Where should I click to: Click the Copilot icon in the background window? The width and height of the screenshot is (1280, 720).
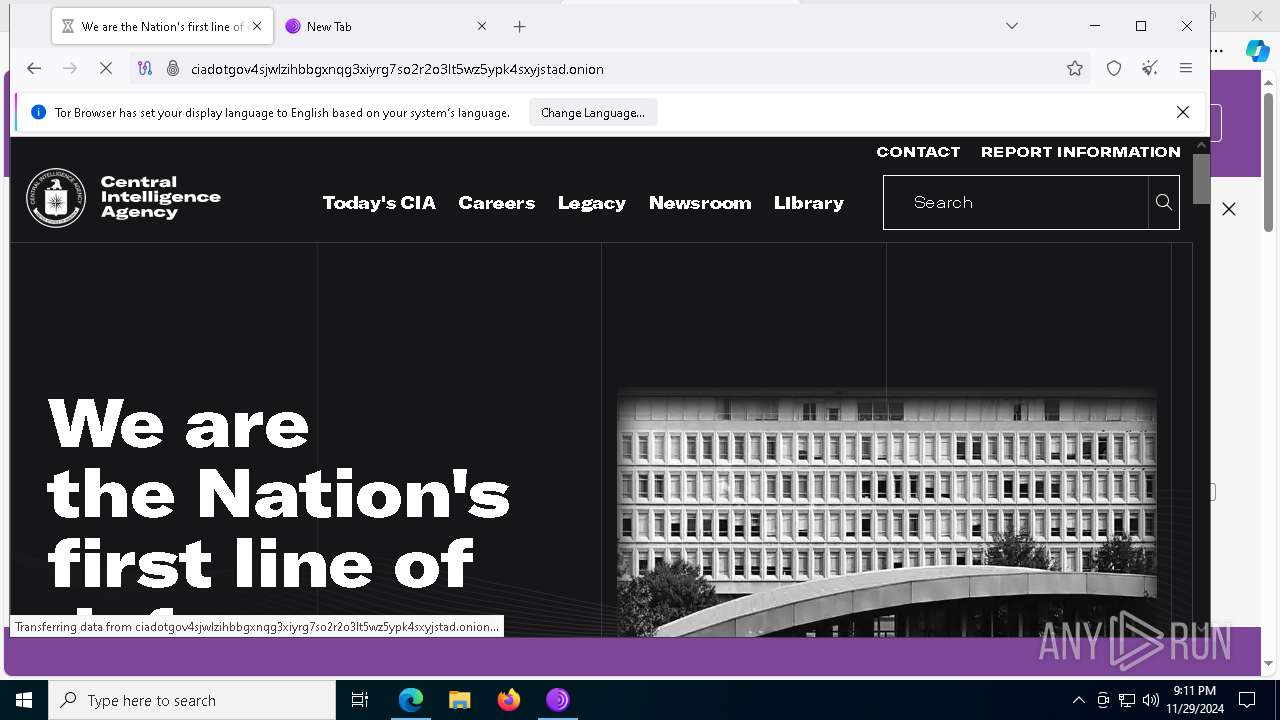click(1257, 50)
